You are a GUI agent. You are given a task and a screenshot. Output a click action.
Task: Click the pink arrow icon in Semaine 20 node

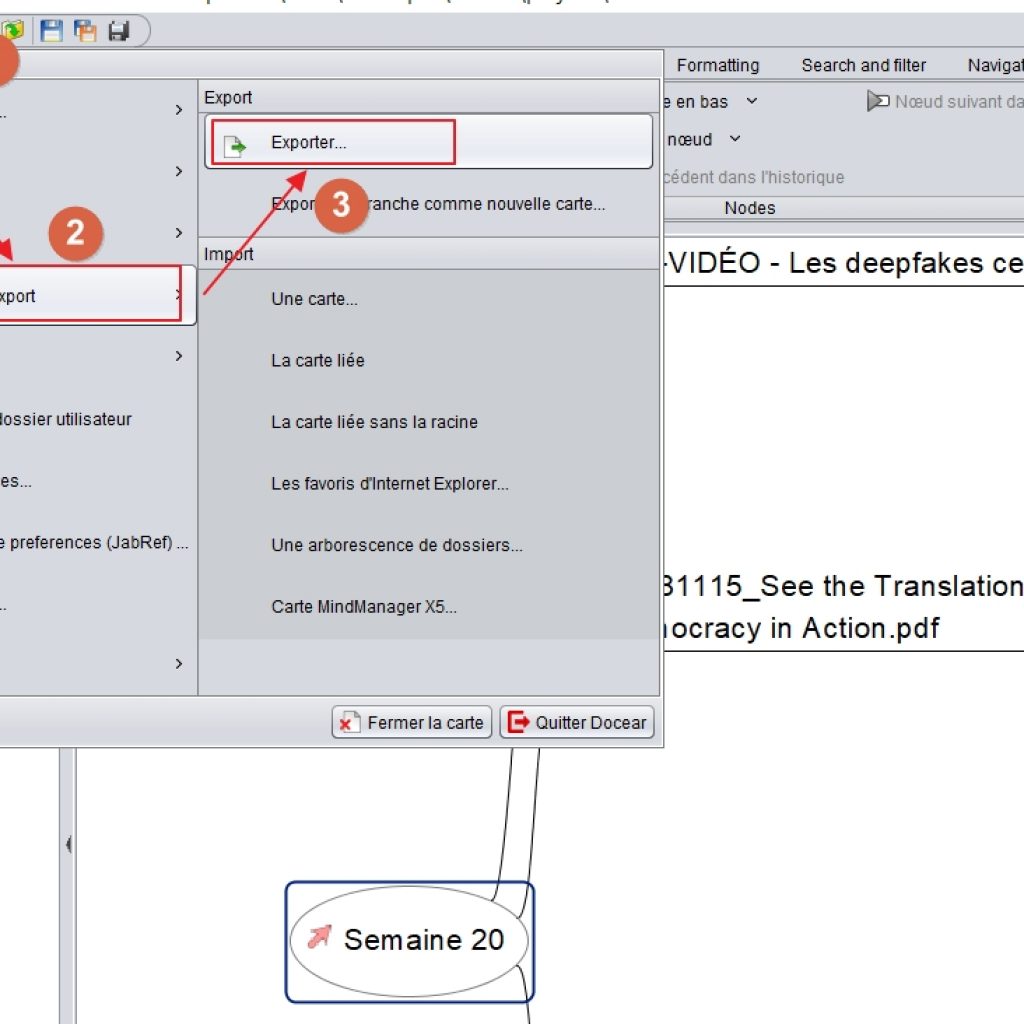(x=319, y=938)
